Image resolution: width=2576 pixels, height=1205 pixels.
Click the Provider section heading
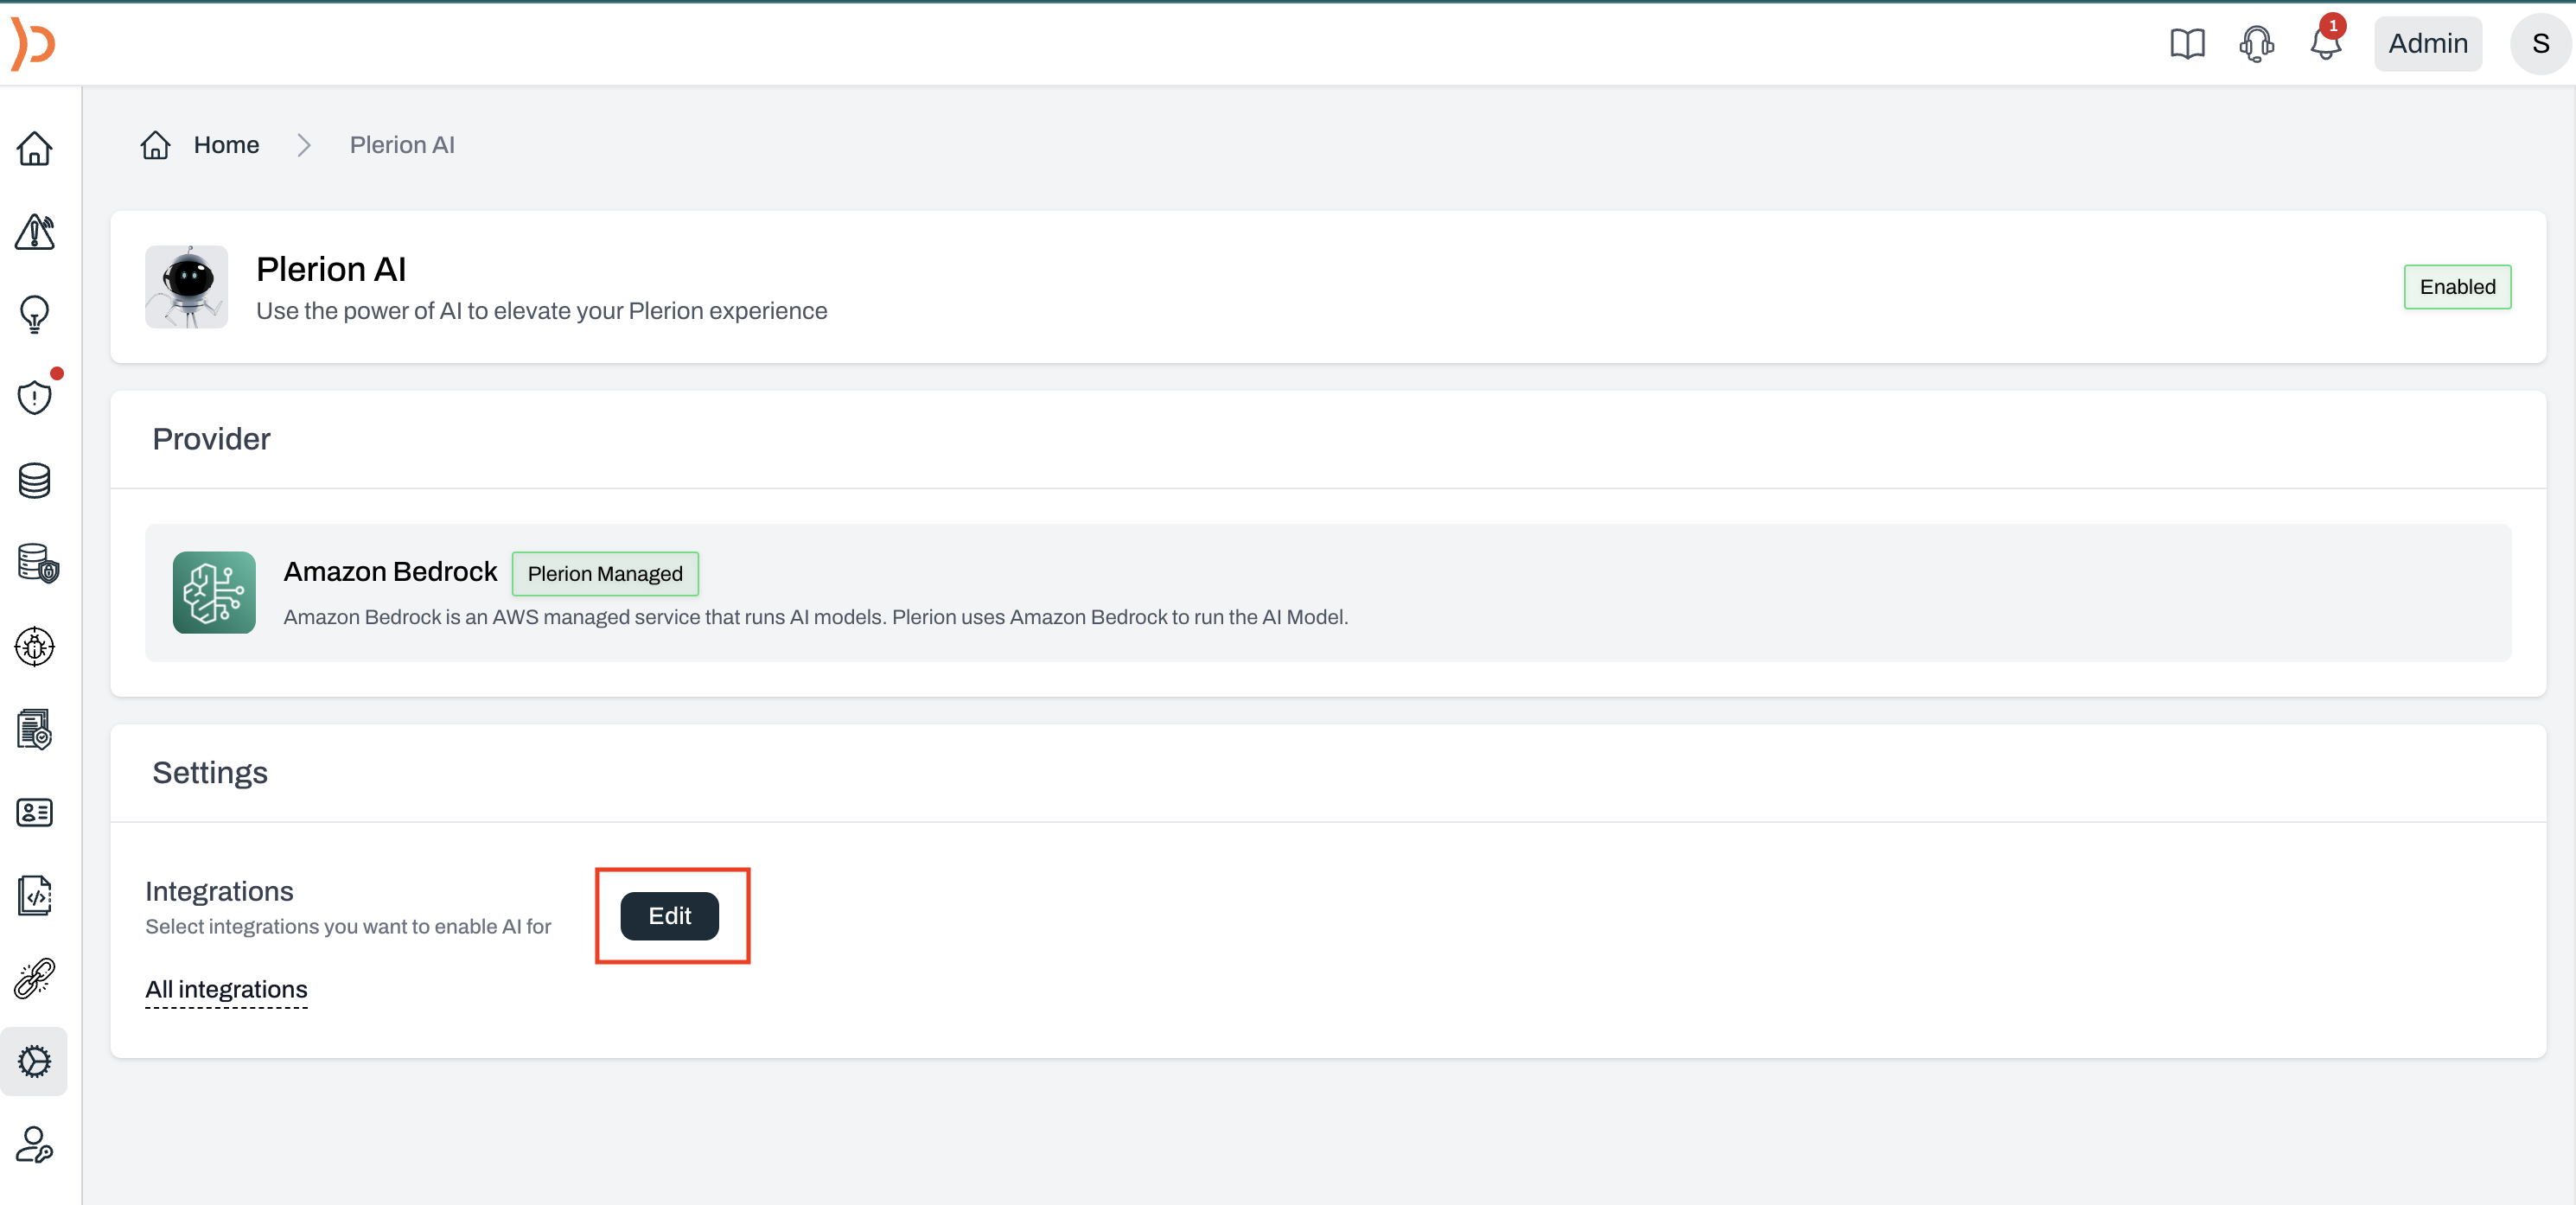tap(211, 439)
